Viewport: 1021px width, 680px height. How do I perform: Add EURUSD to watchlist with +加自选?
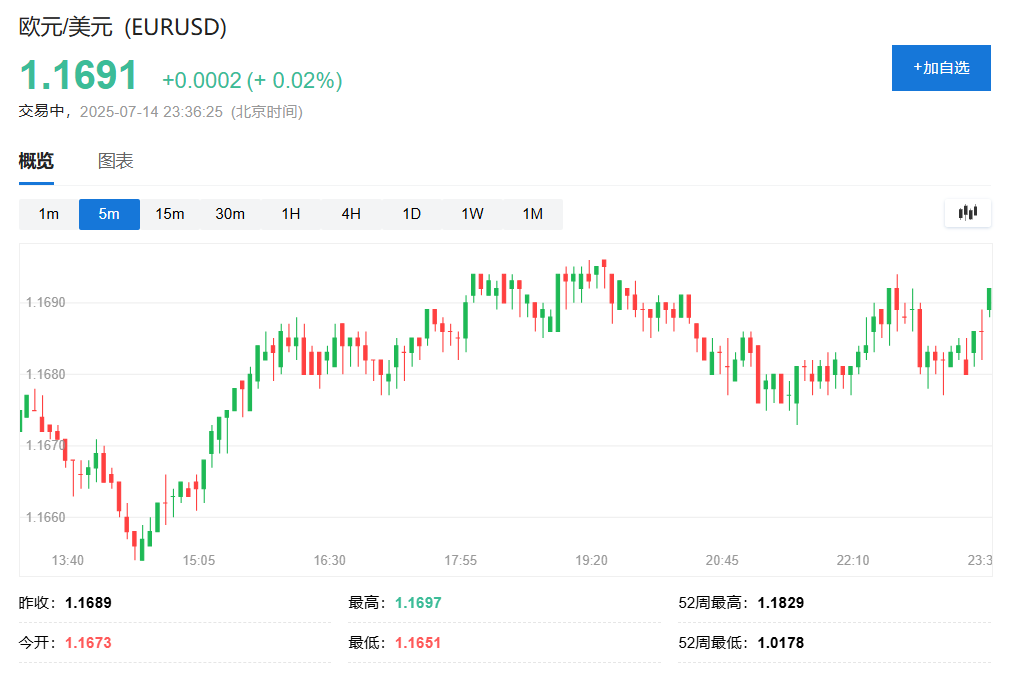(941, 68)
